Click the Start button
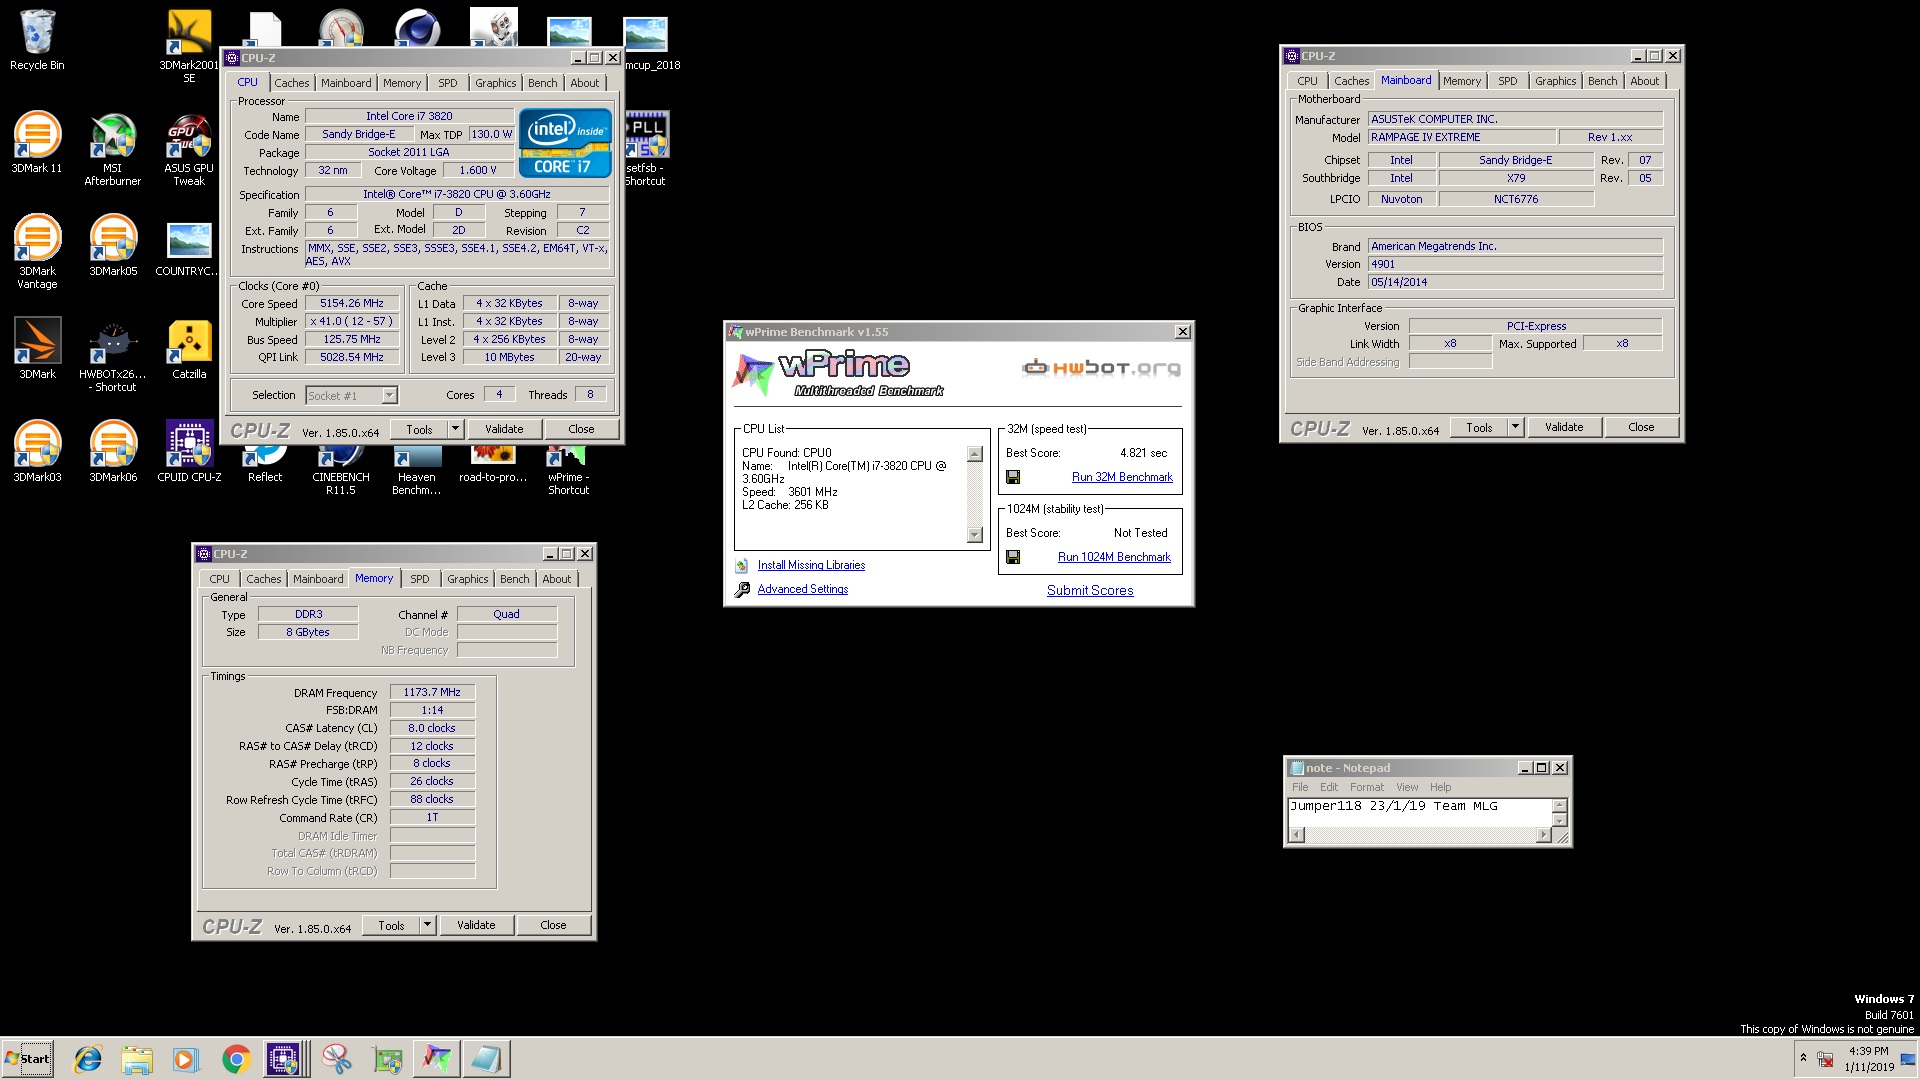This screenshot has width=1920, height=1080. (28, 1059)
